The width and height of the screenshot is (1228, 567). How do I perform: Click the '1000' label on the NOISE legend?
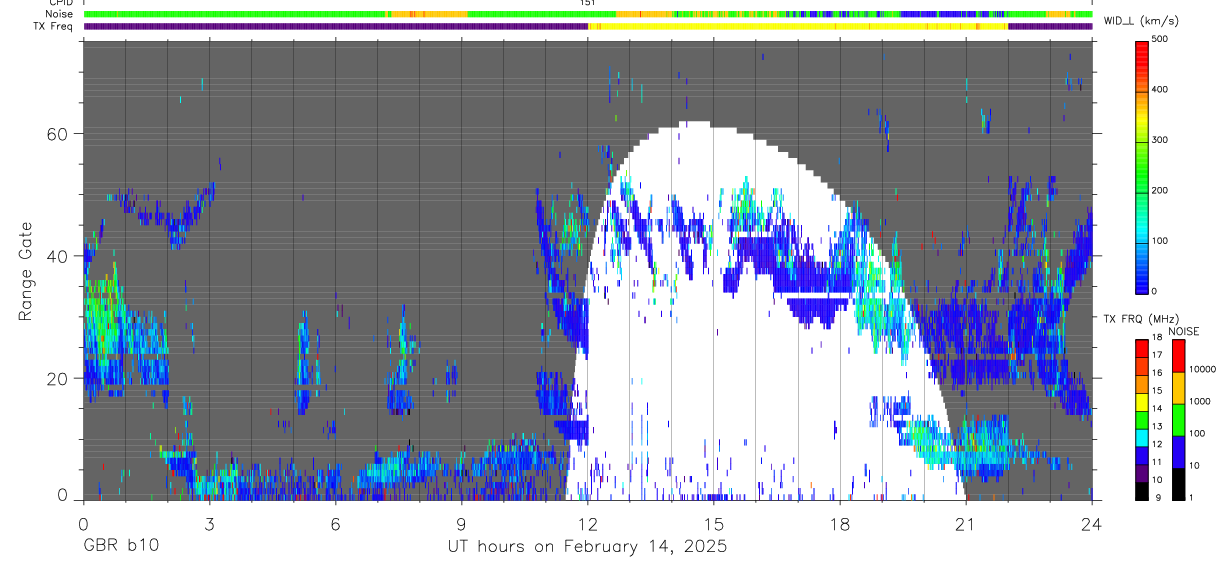click(x=1199, y=401)
